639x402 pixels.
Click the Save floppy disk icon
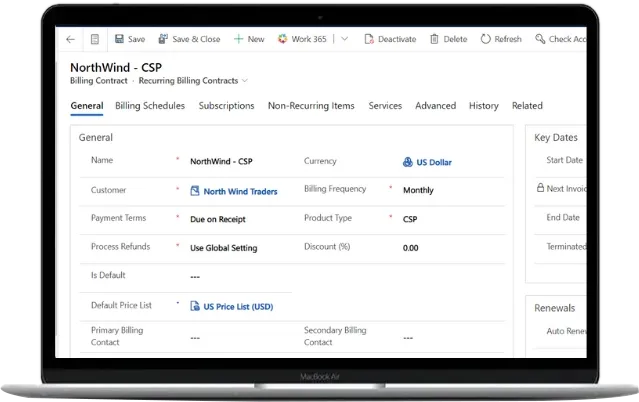119,39
